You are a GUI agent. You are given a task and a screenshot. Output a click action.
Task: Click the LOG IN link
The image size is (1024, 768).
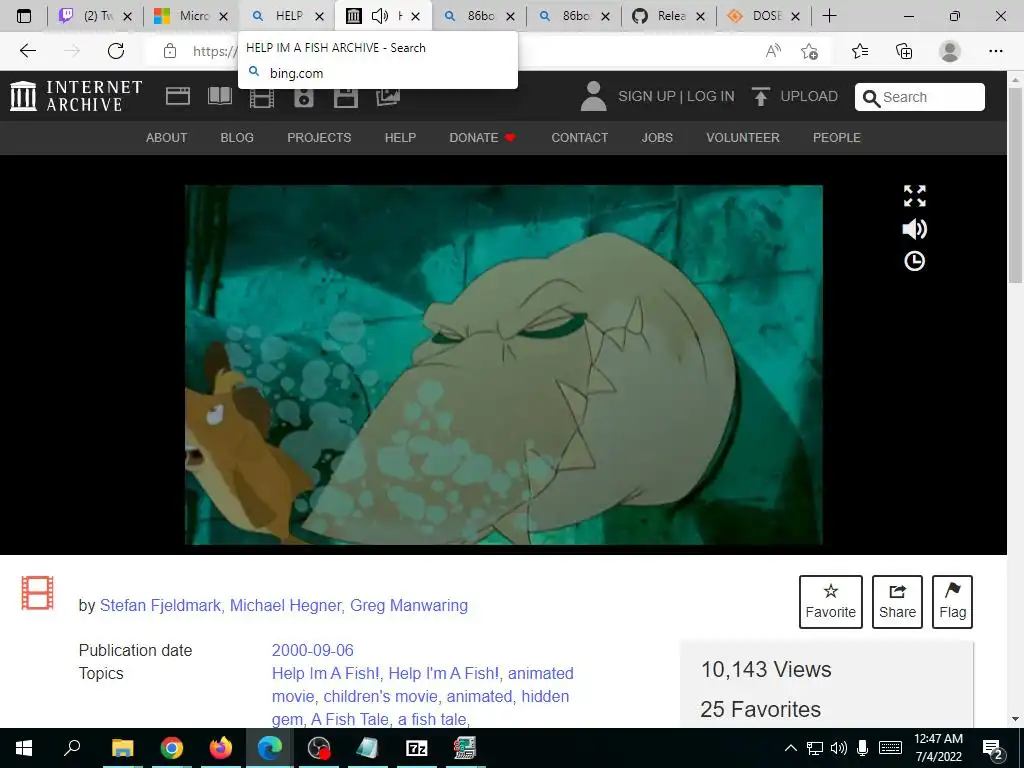click(711, 97)
